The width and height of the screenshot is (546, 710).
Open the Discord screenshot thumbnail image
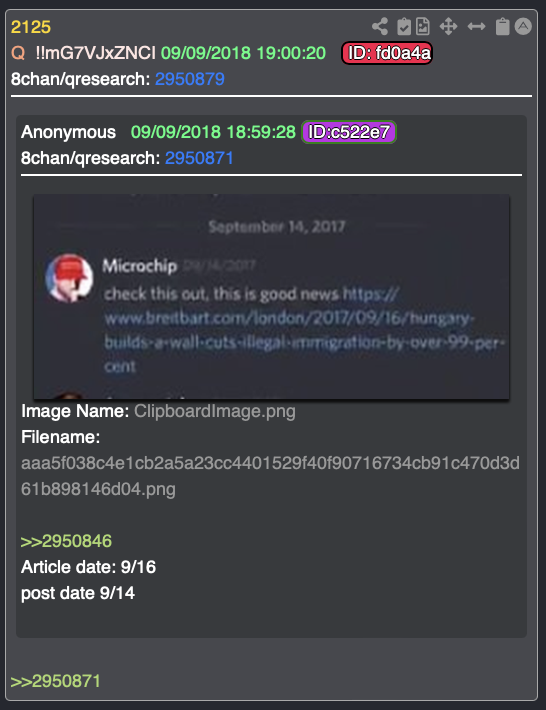click(x=272, y=297)
